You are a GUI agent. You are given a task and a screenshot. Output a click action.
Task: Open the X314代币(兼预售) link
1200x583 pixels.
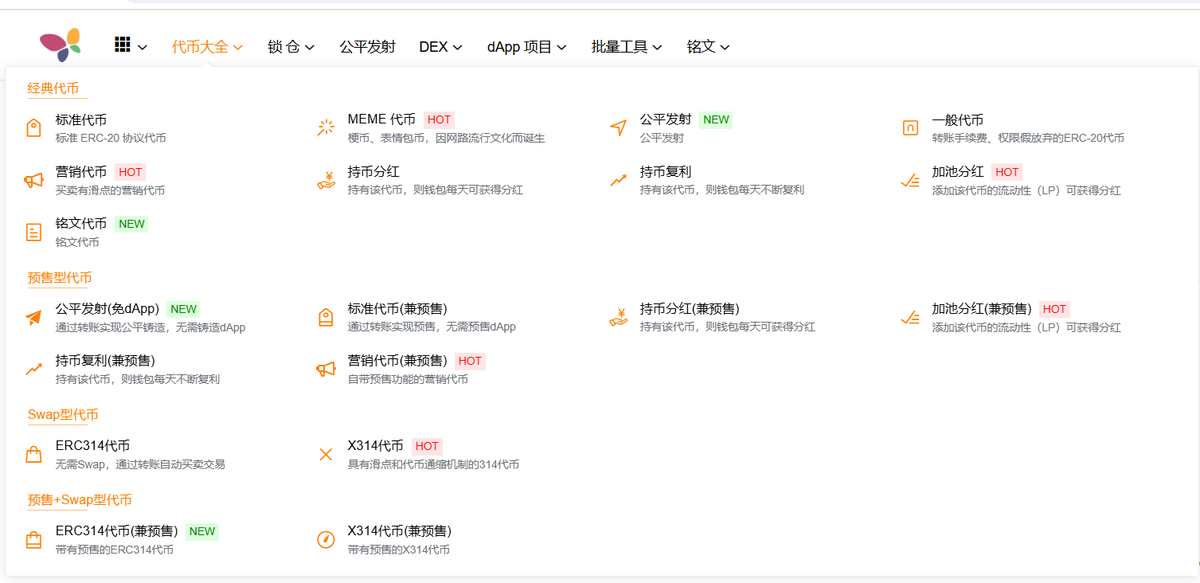399,531
